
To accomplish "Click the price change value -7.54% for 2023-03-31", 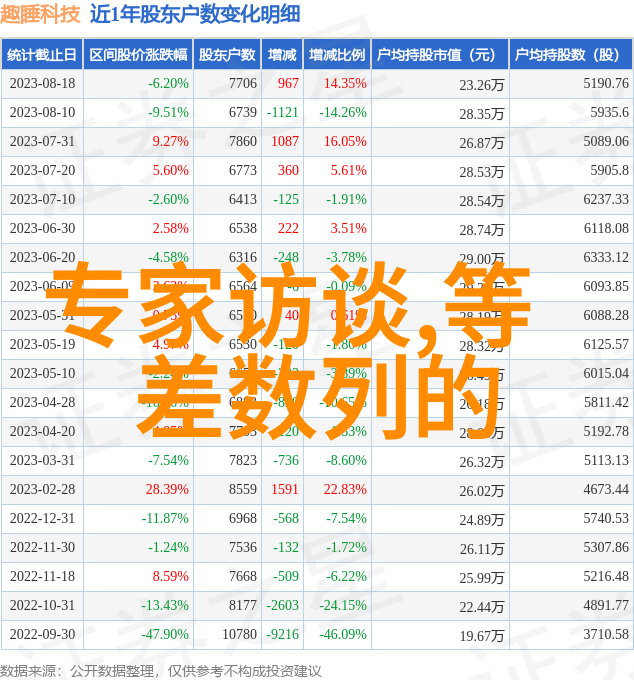I will pos(168,461).
